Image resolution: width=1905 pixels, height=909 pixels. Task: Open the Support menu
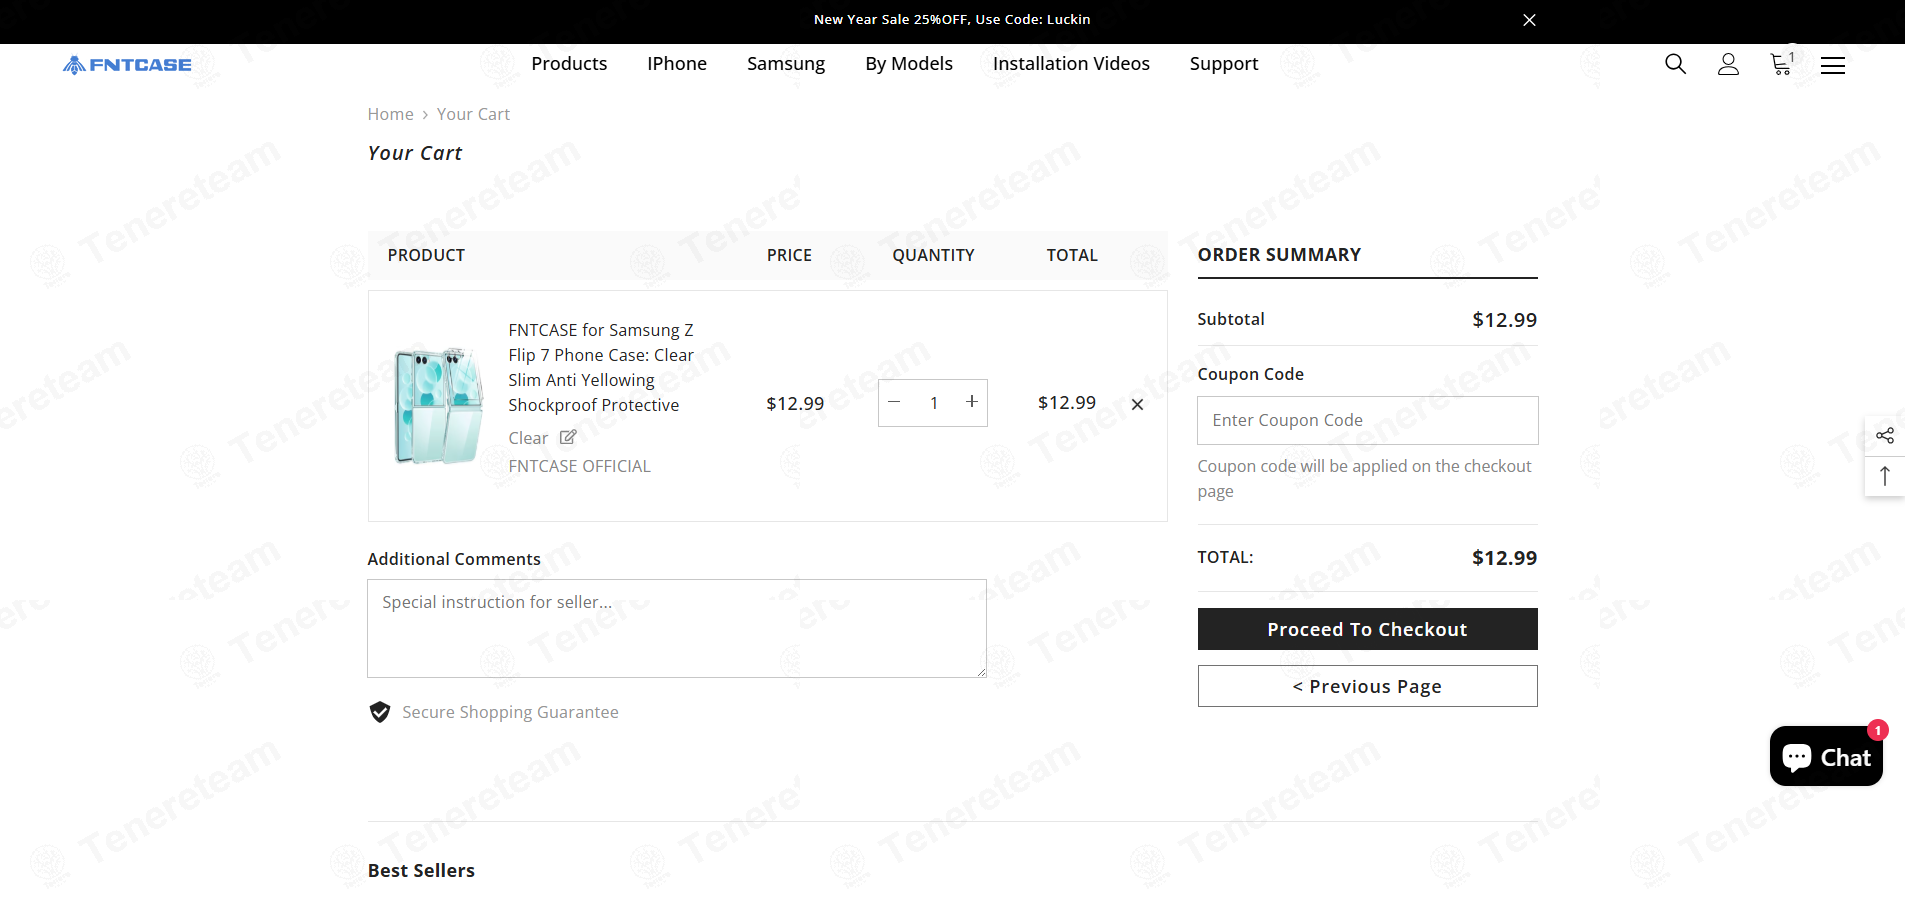pyautogui.click(x=1224, y=64)
